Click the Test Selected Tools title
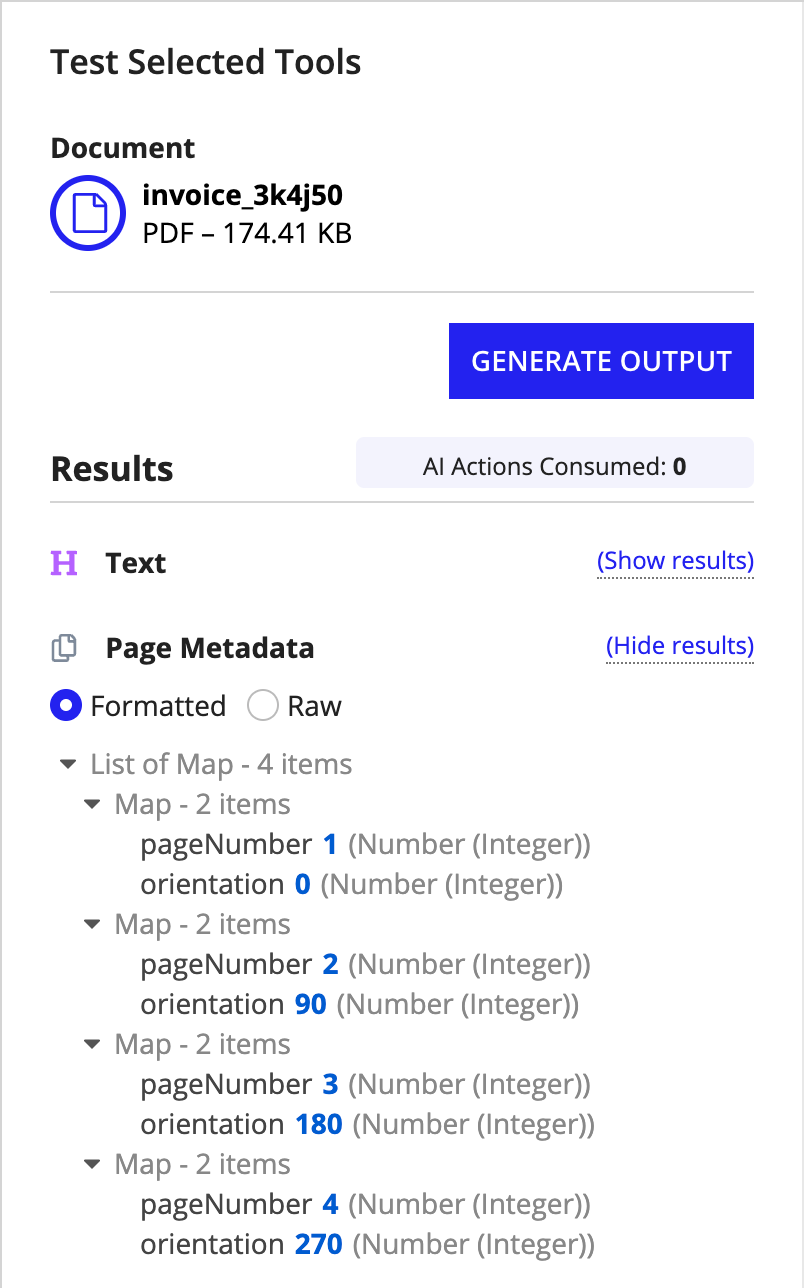This screenshot has height=1288, width=804. (206, 62)
